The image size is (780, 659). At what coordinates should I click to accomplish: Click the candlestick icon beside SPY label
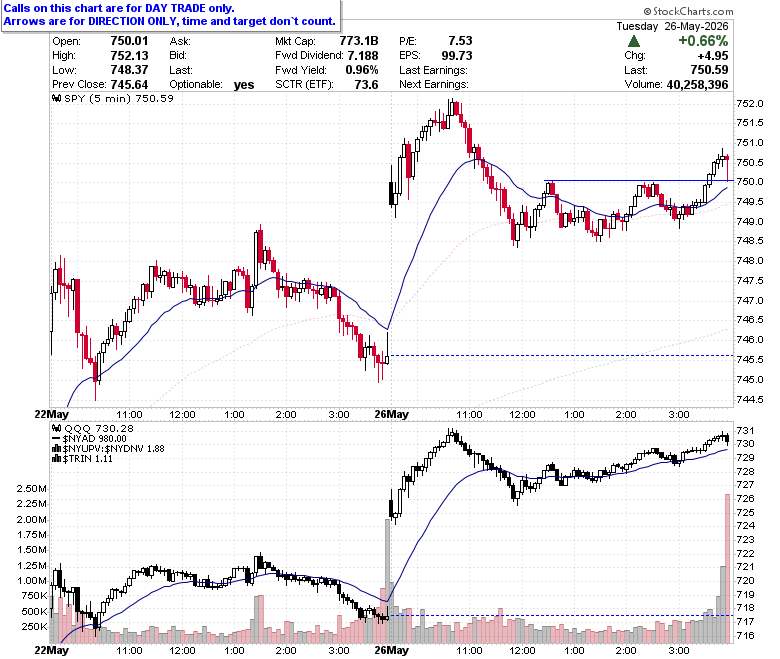pyautogui.click(x=57, y=98)
